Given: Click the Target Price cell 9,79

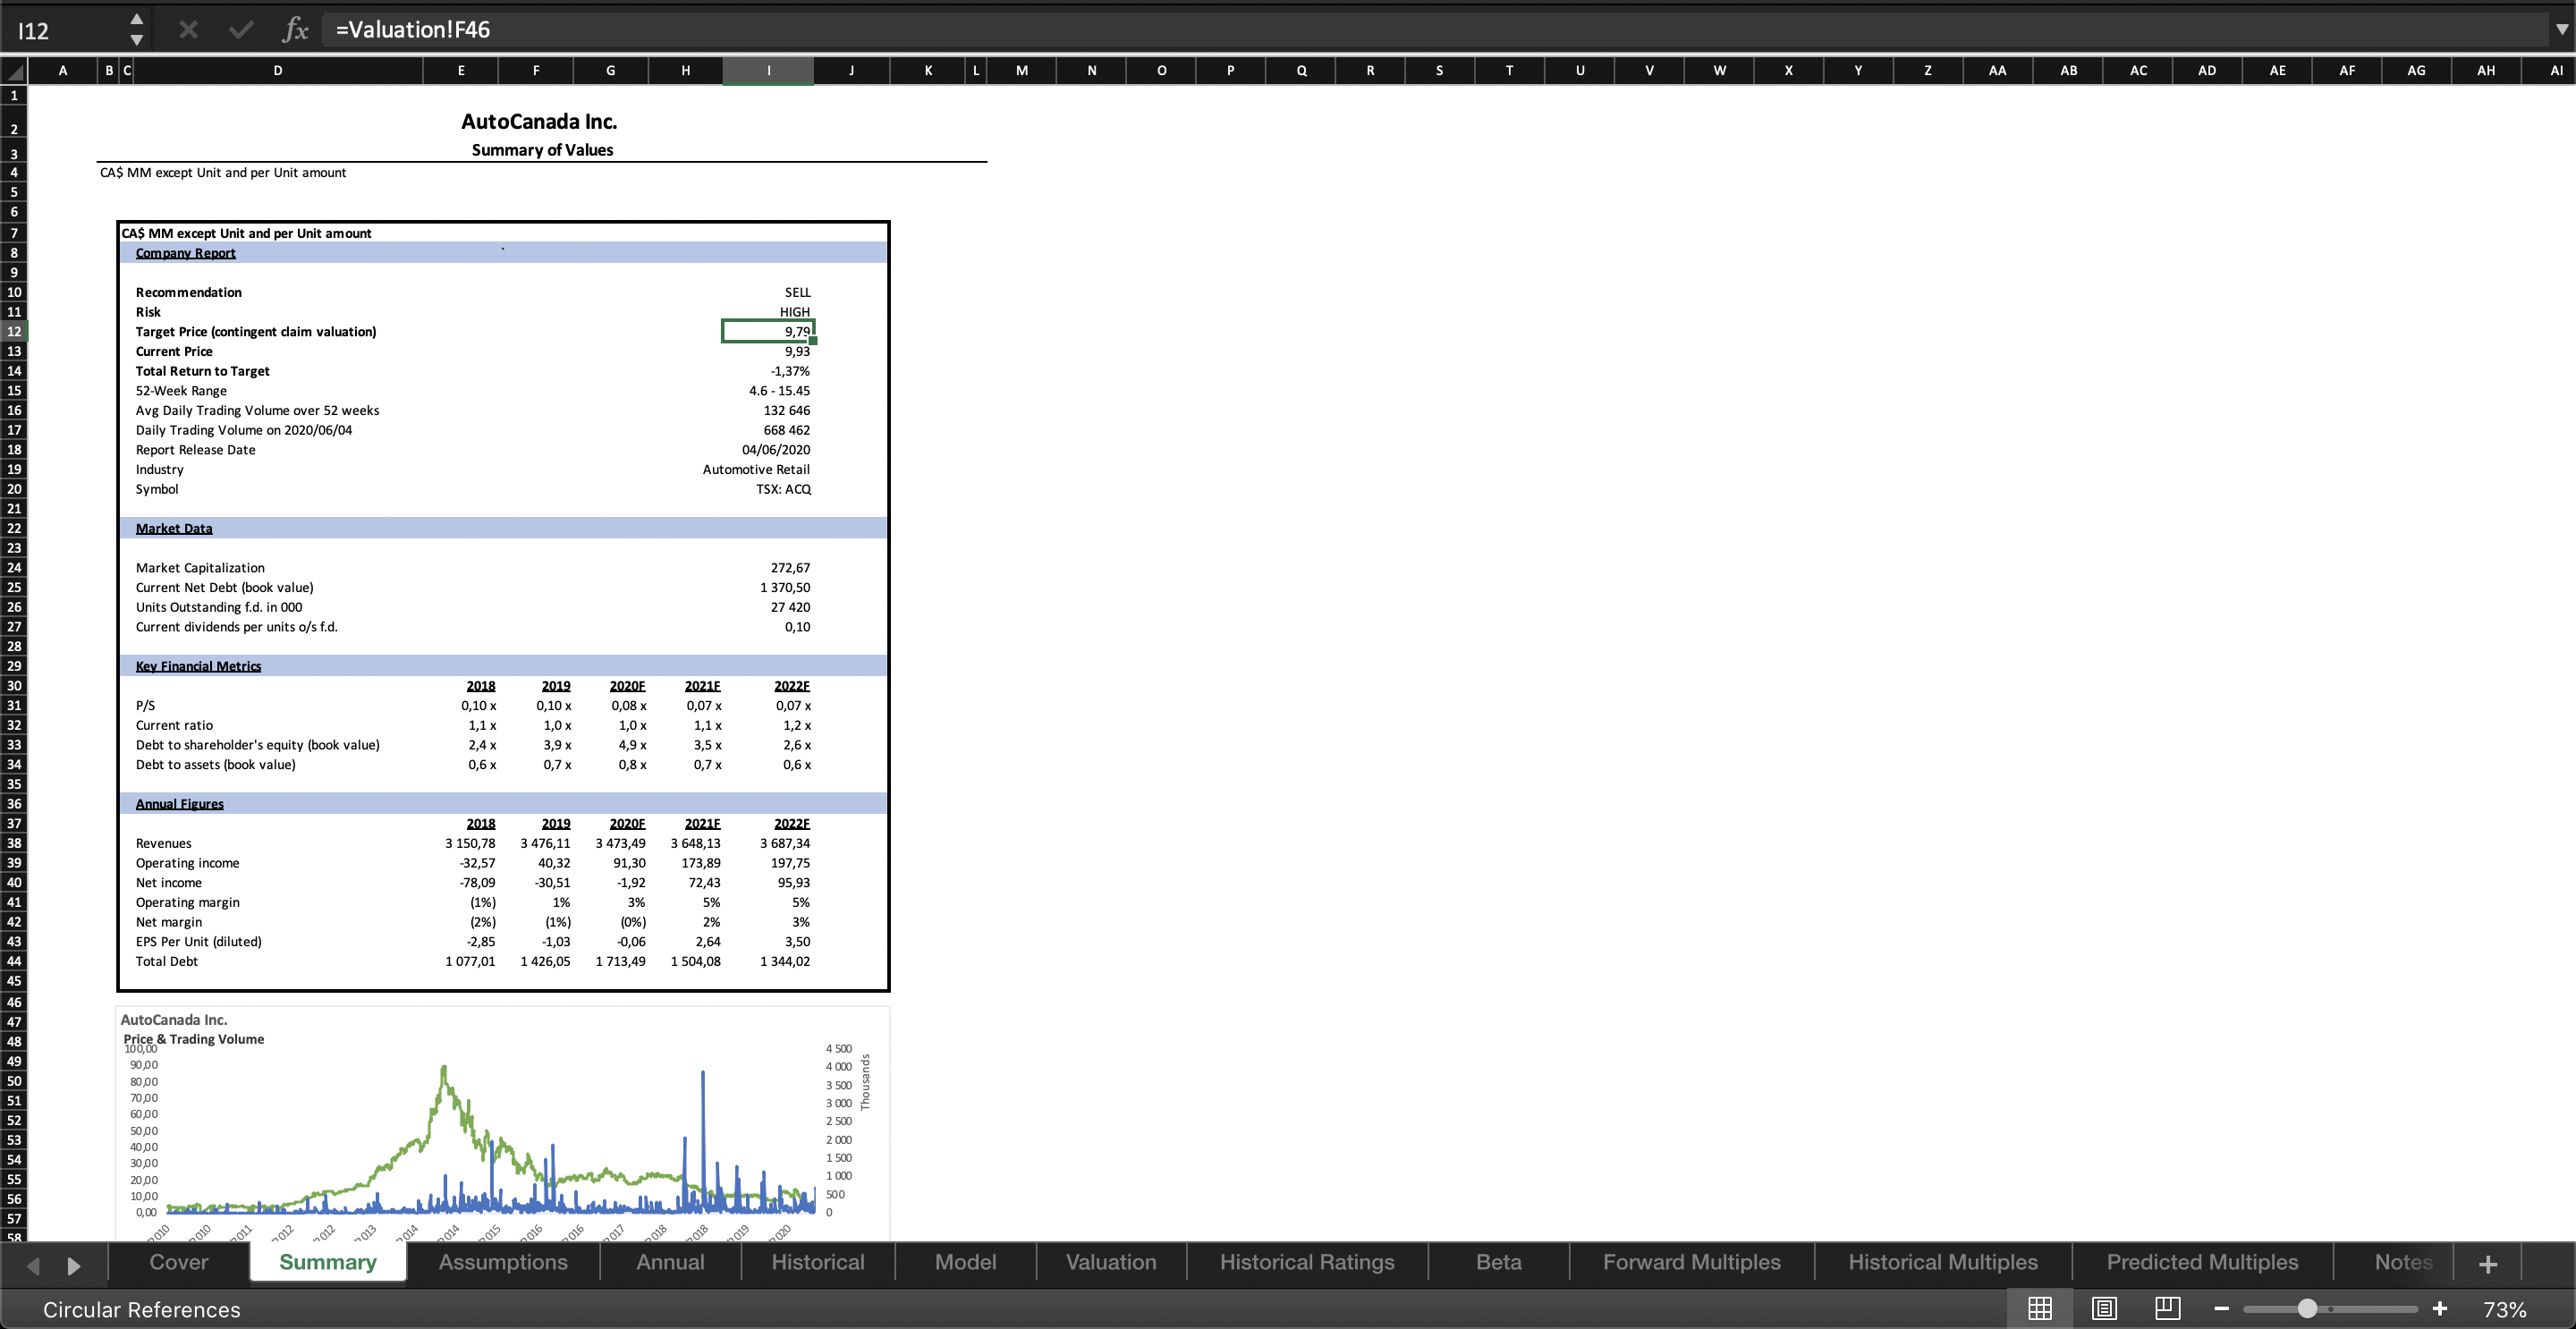Looking at the screenshot, I should [768, 331].
